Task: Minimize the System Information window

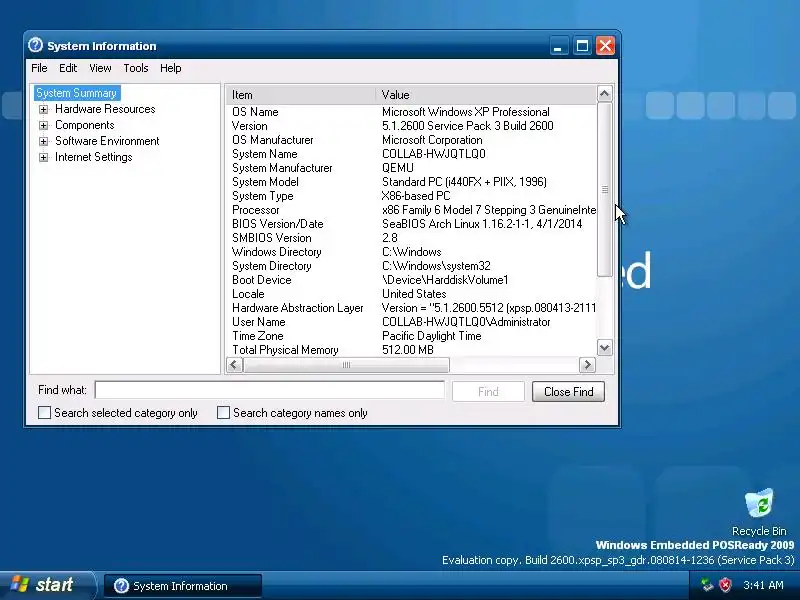Action: click(x=558, y=46)
